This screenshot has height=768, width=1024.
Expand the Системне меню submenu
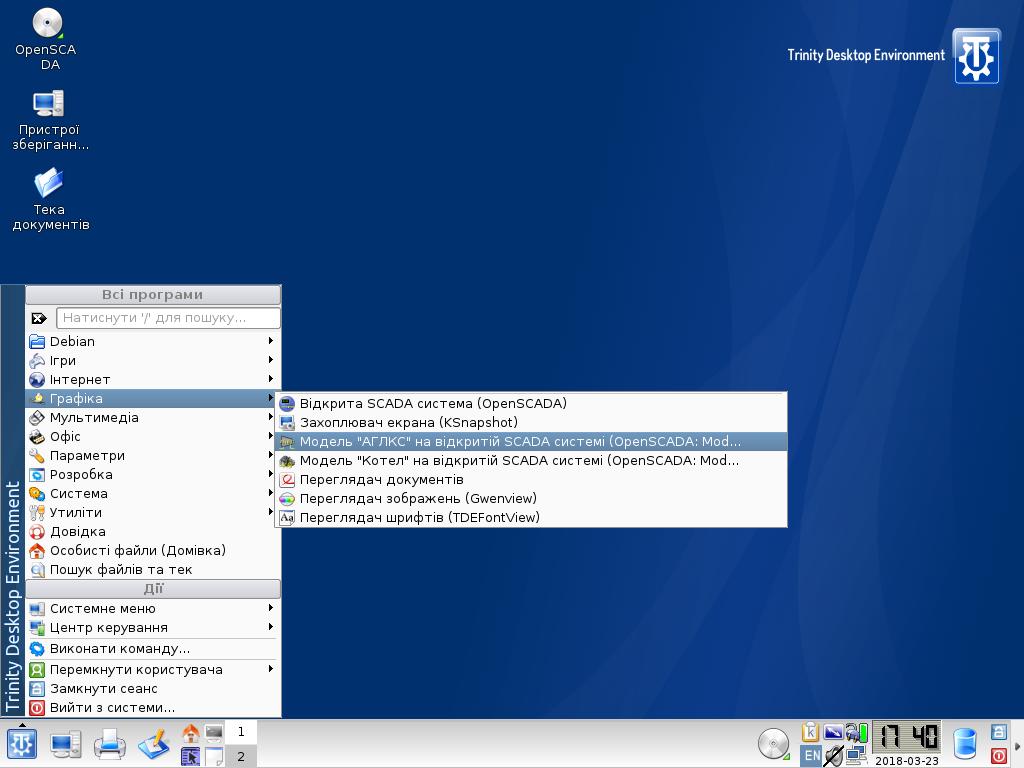[150, 608]
